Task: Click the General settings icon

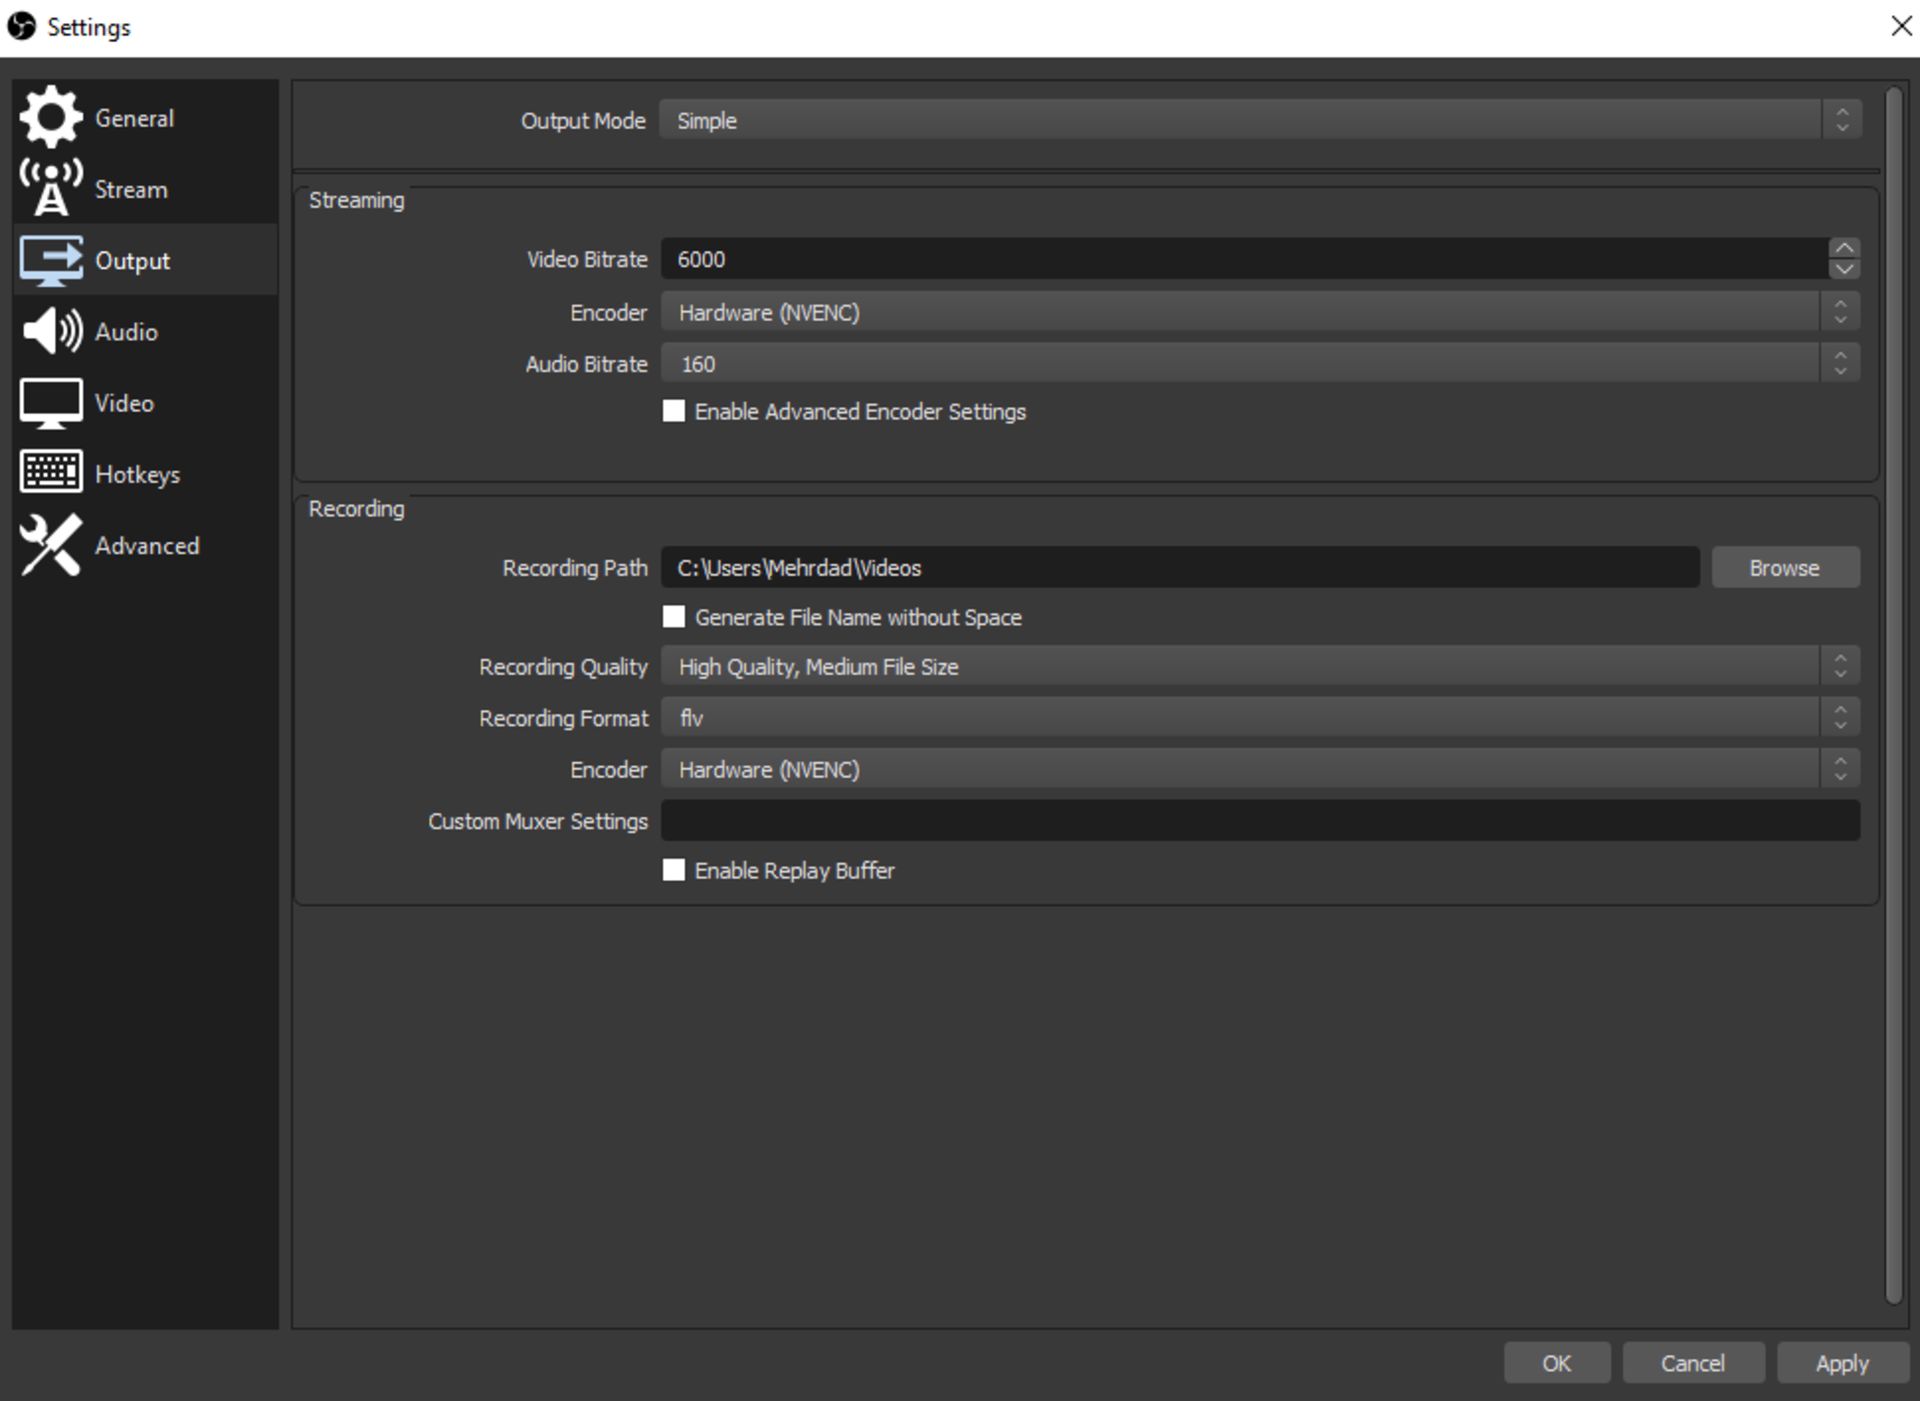Action: [52, 116]
